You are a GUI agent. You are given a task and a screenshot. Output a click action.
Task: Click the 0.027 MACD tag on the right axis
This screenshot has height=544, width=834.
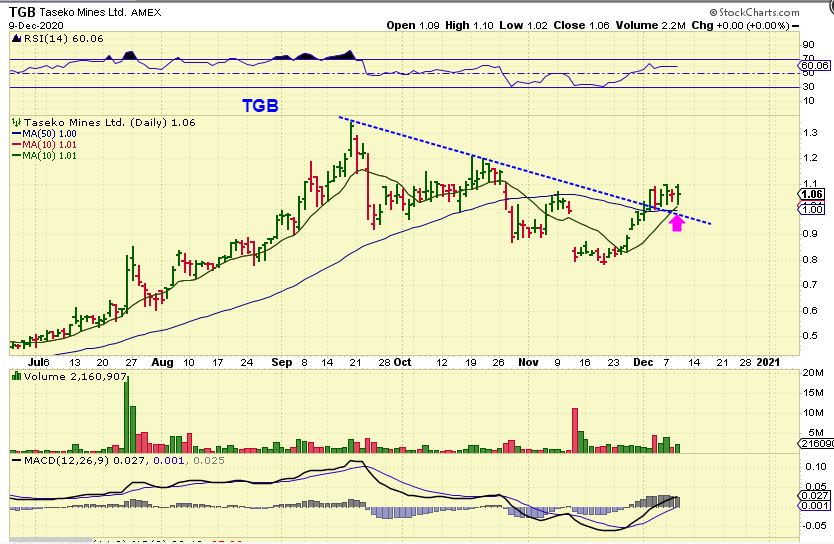(x=814, y=496)
